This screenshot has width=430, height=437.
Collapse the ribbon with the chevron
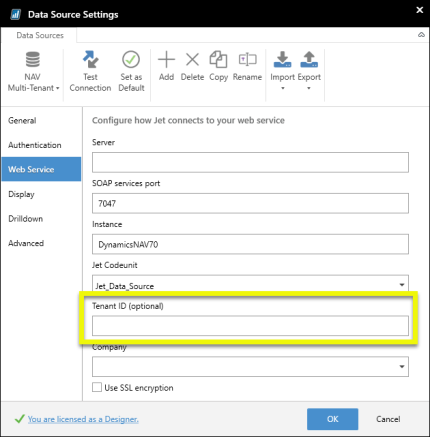tap(421, 35)
